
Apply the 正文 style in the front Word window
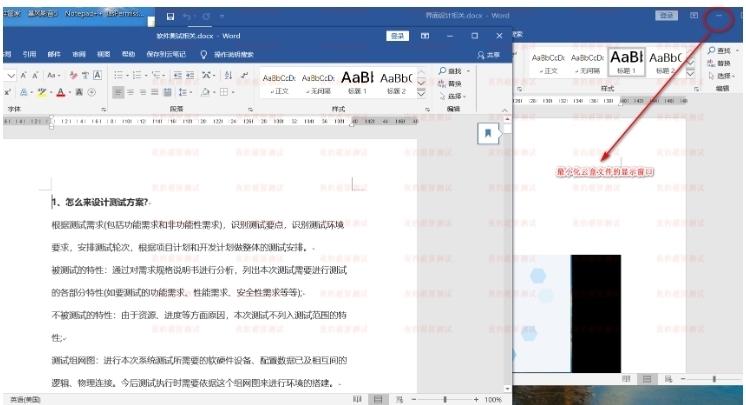(x=279, y=83)
